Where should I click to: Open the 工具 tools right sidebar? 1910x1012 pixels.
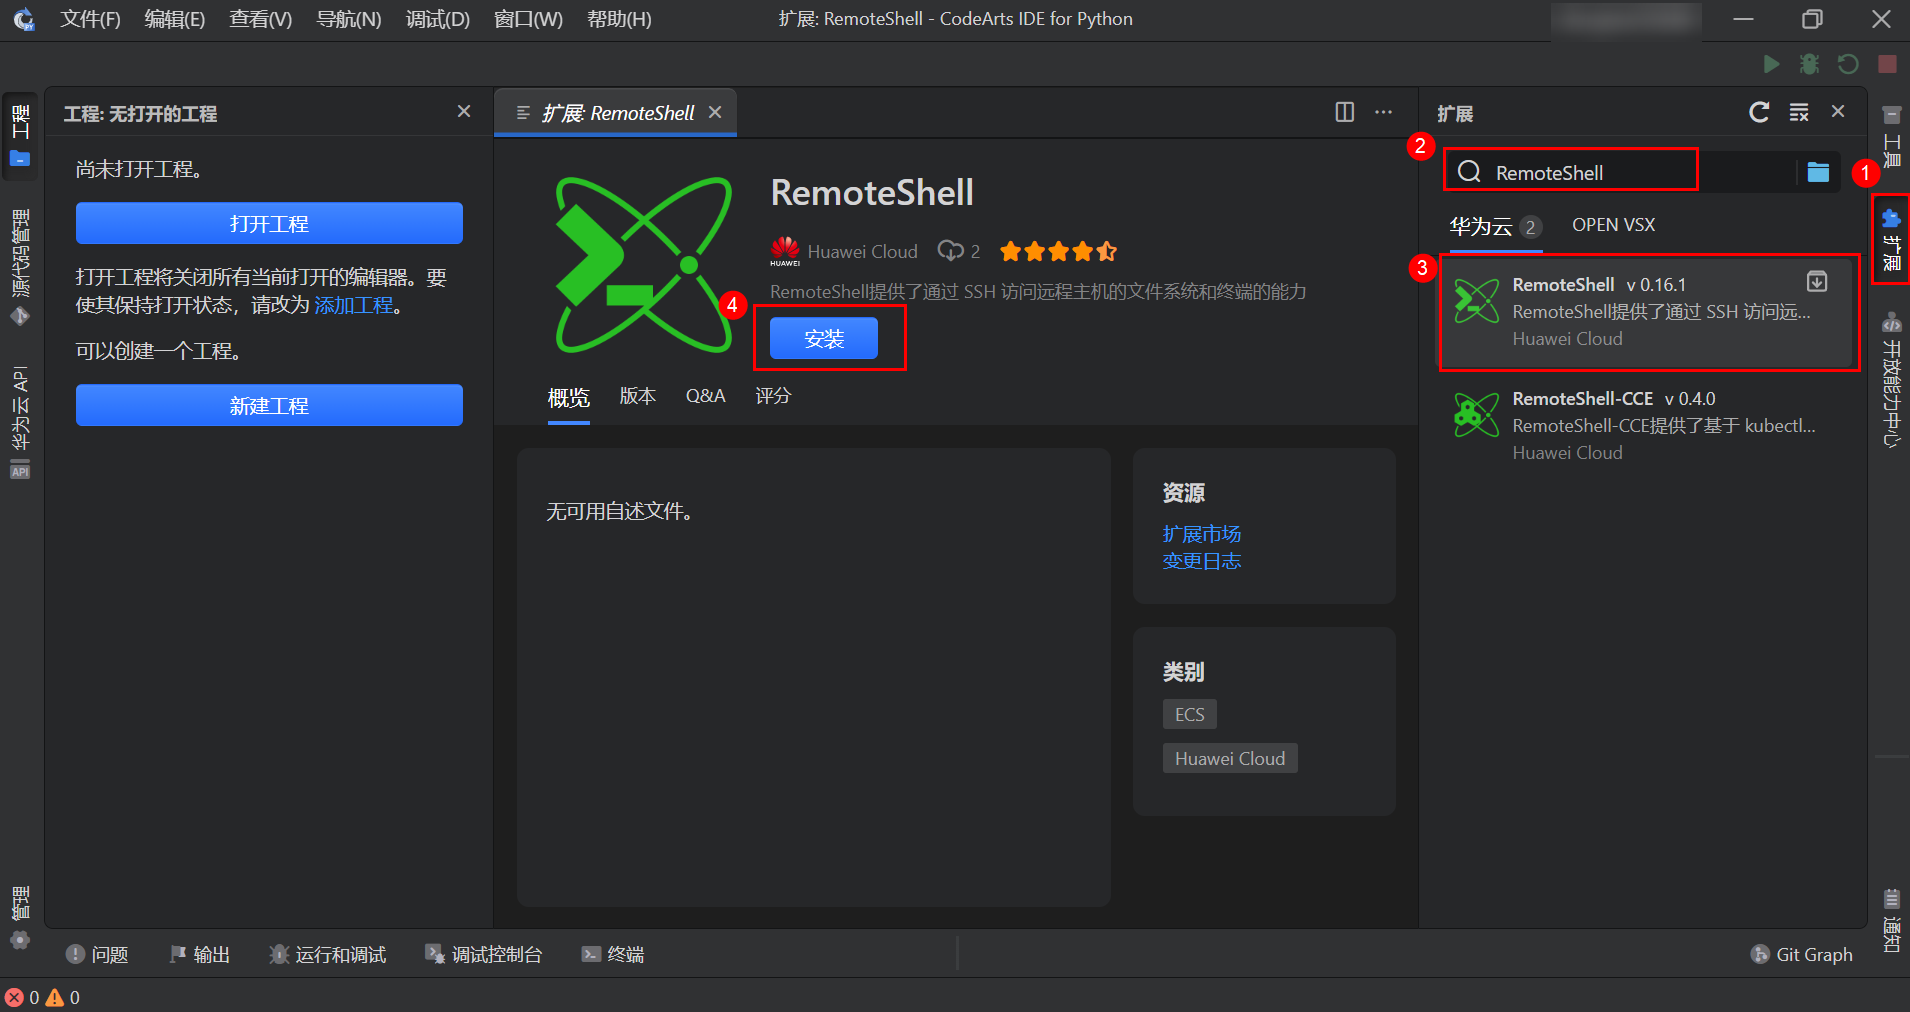click(x=1891, y=136)
